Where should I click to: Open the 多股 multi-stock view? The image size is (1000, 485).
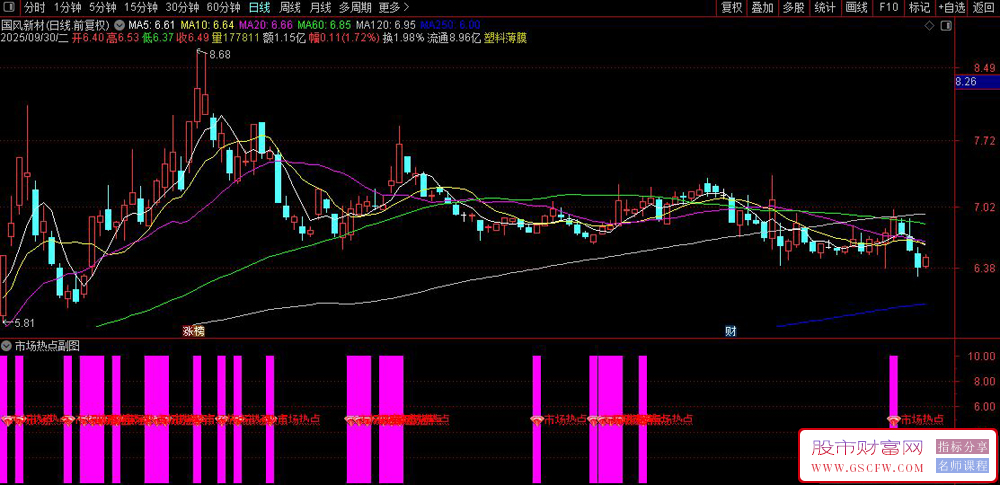(x=794, y=8)
